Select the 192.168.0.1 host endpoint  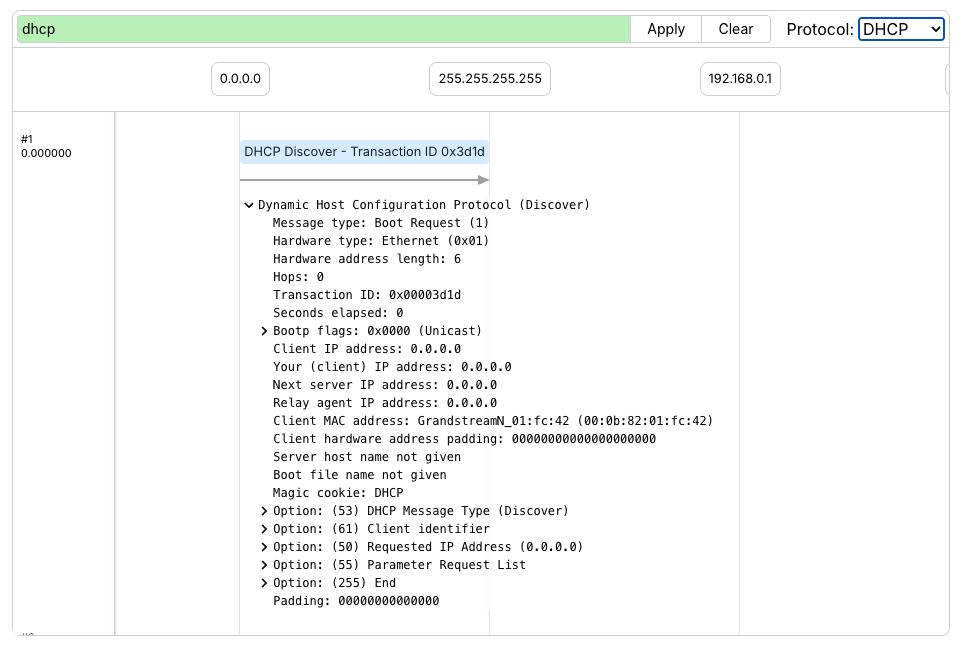click(x=740, y=78)
